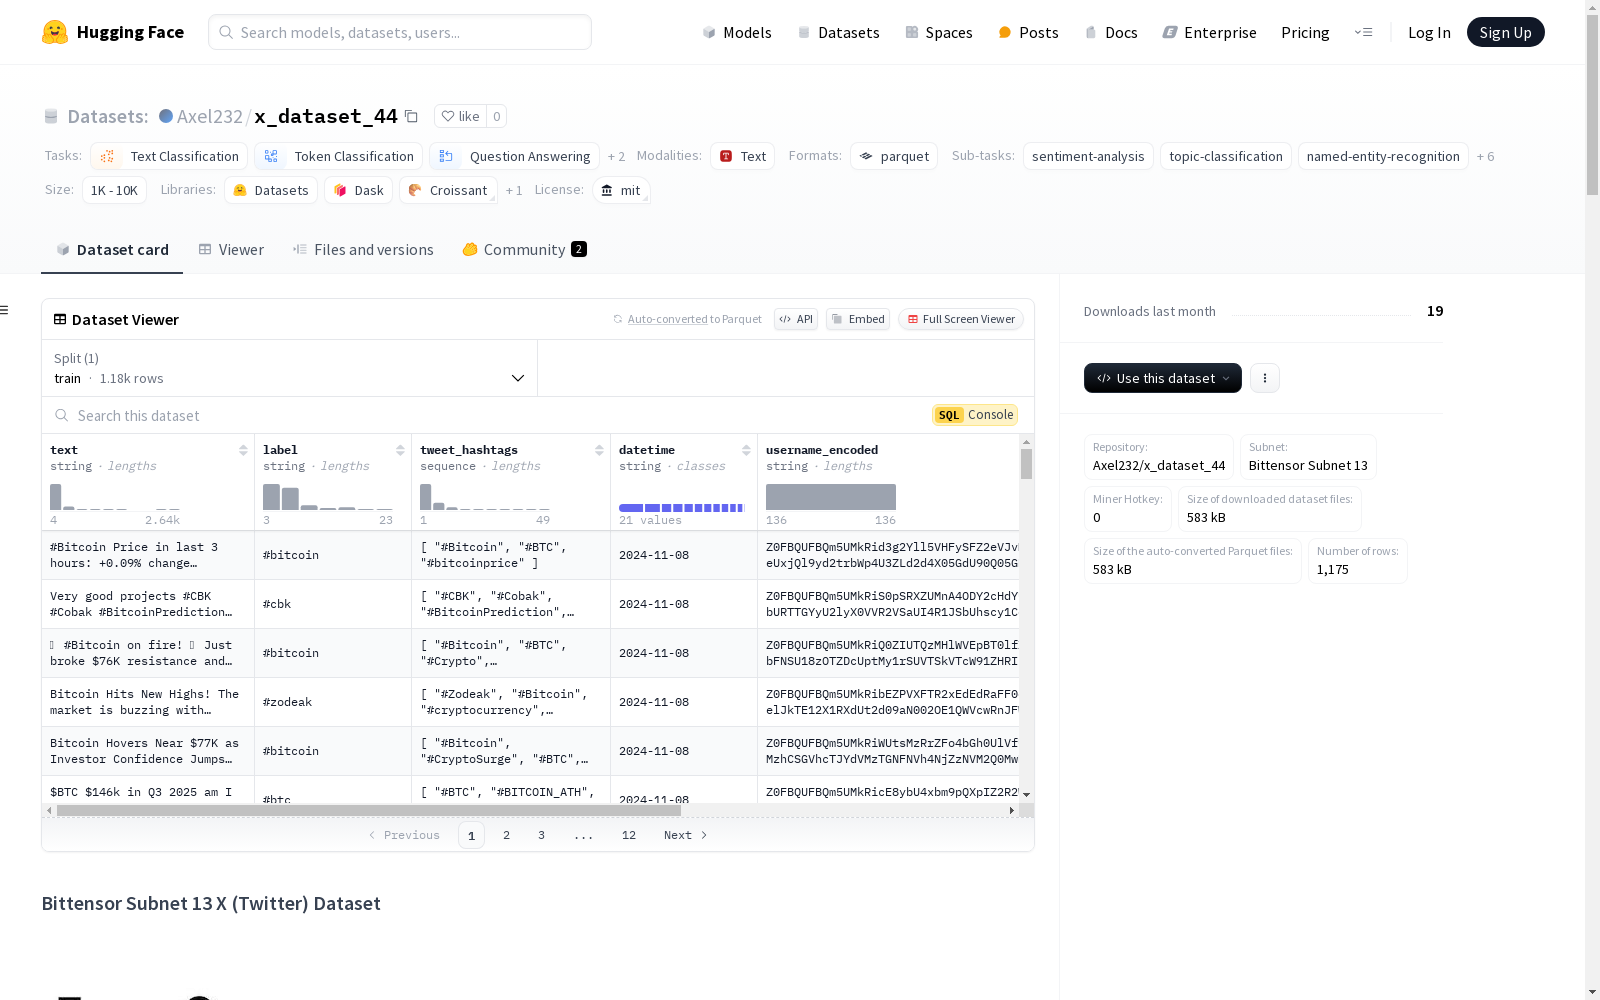This screenshot has height=1000, width=1600.
Task: Sort the datetime column via sort icon
Action: (746, 450)
